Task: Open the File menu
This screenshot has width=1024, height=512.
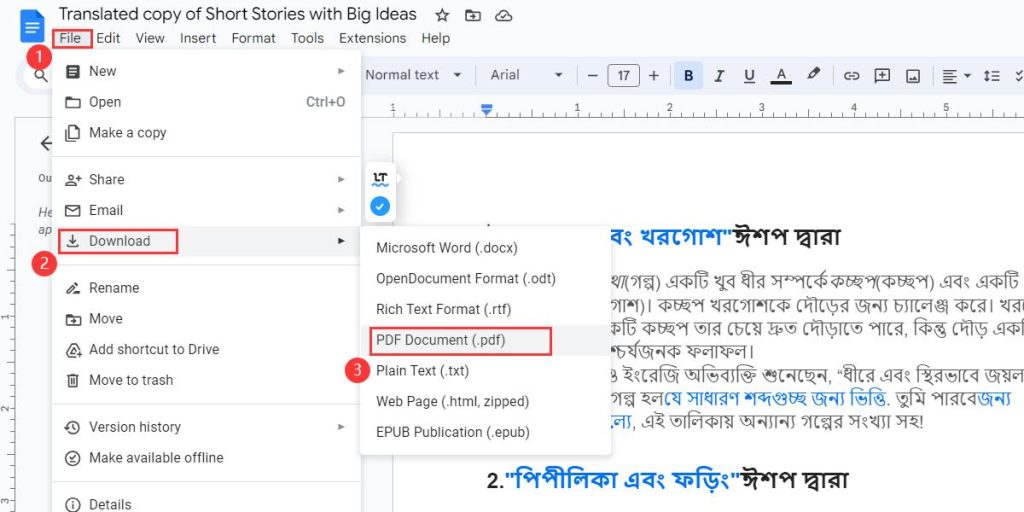Action: [x=71, y=38]
